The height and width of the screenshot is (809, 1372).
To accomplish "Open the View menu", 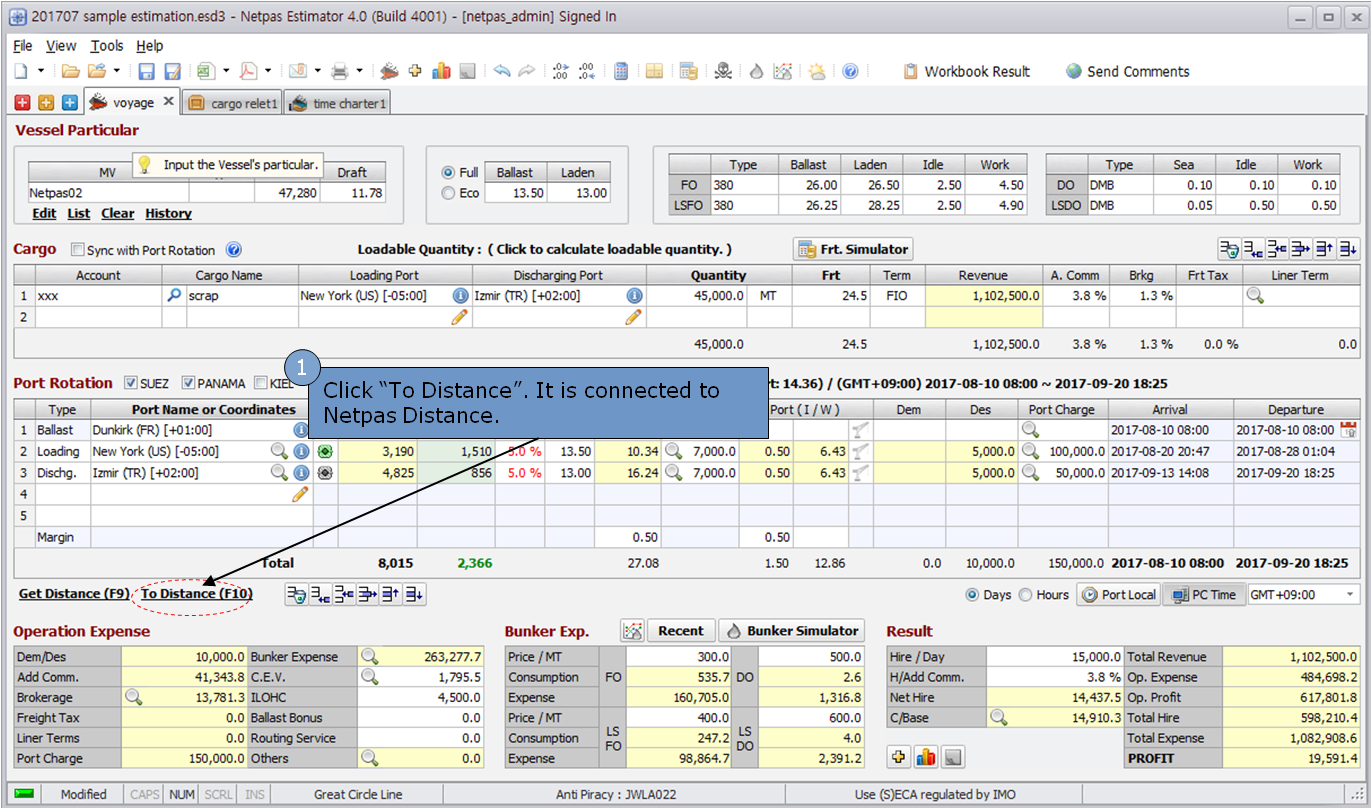I will [x=61, y=46].
